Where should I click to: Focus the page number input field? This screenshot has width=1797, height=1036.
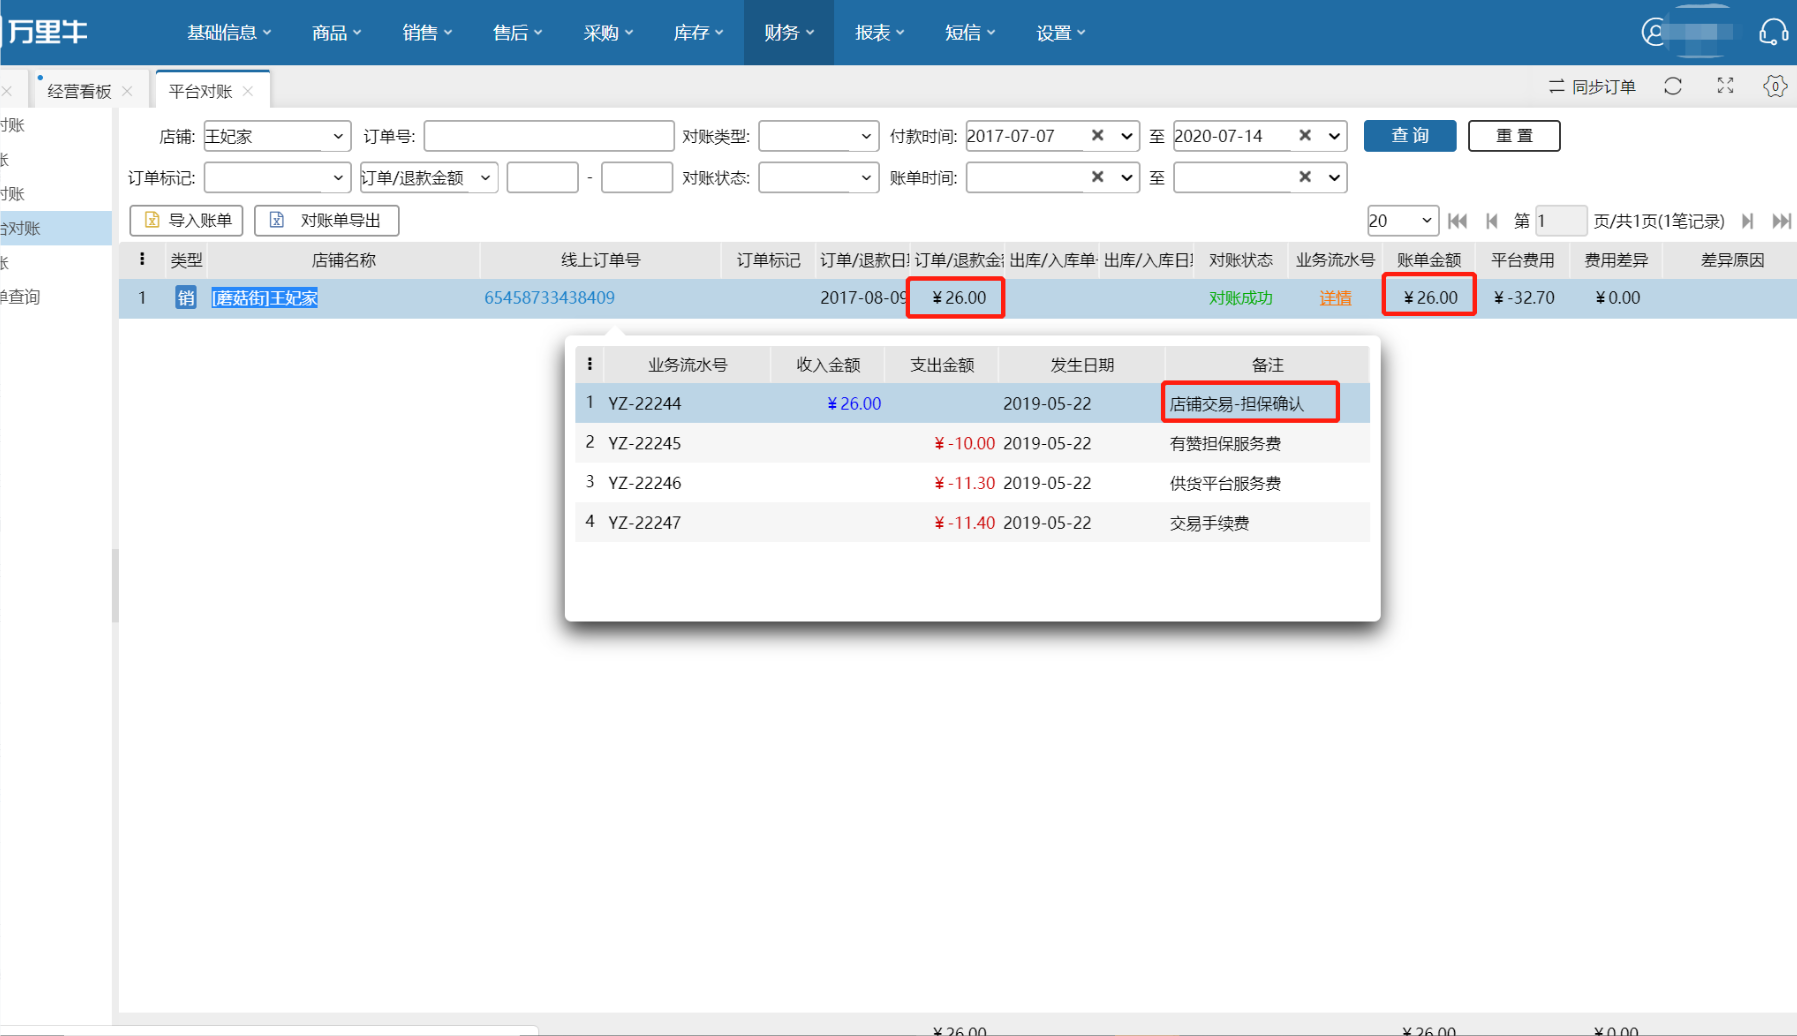pos(1560,221)
